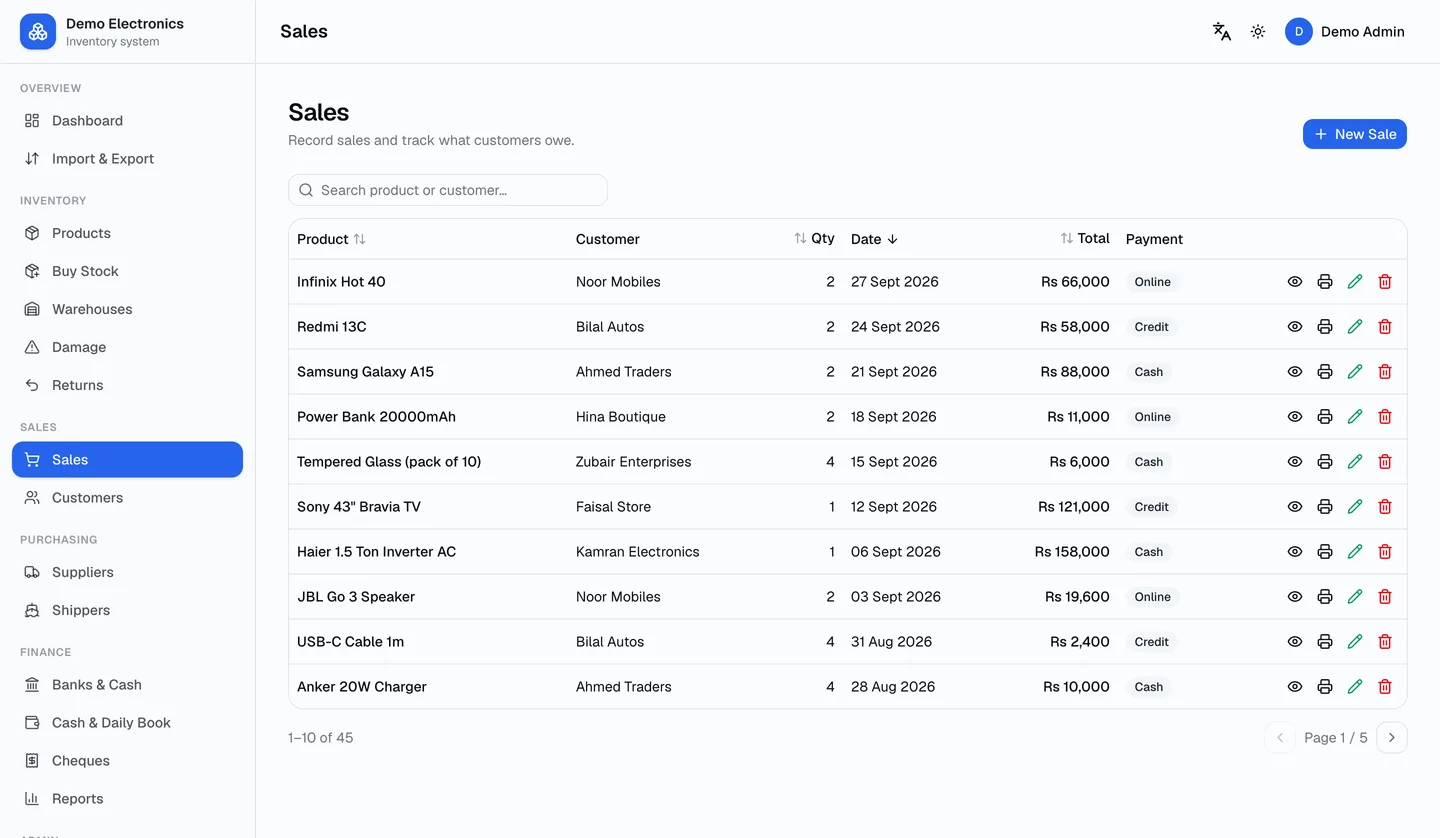Print the Haier 1.5 Ton Inverter AC sale

[1325, 552]
